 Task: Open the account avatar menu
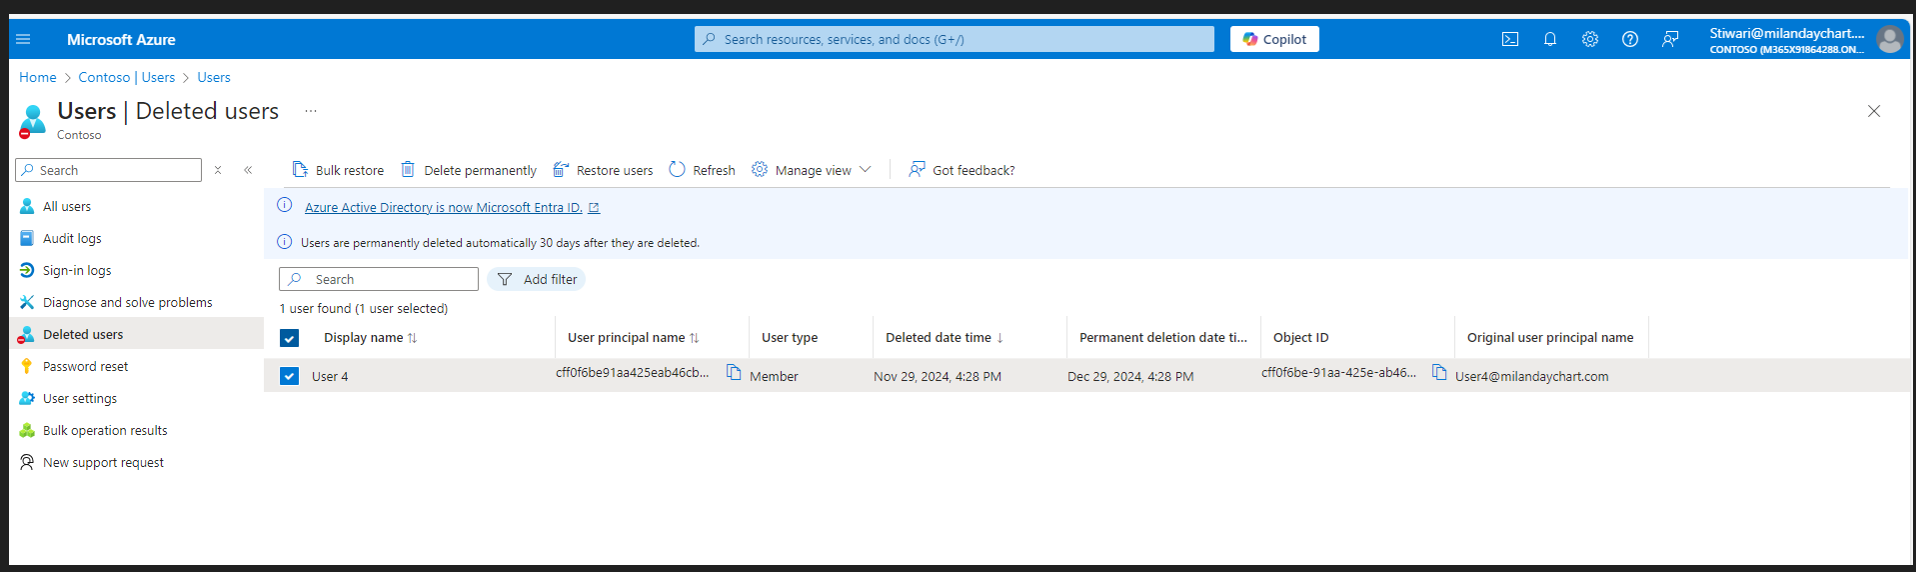[1889, 40]
